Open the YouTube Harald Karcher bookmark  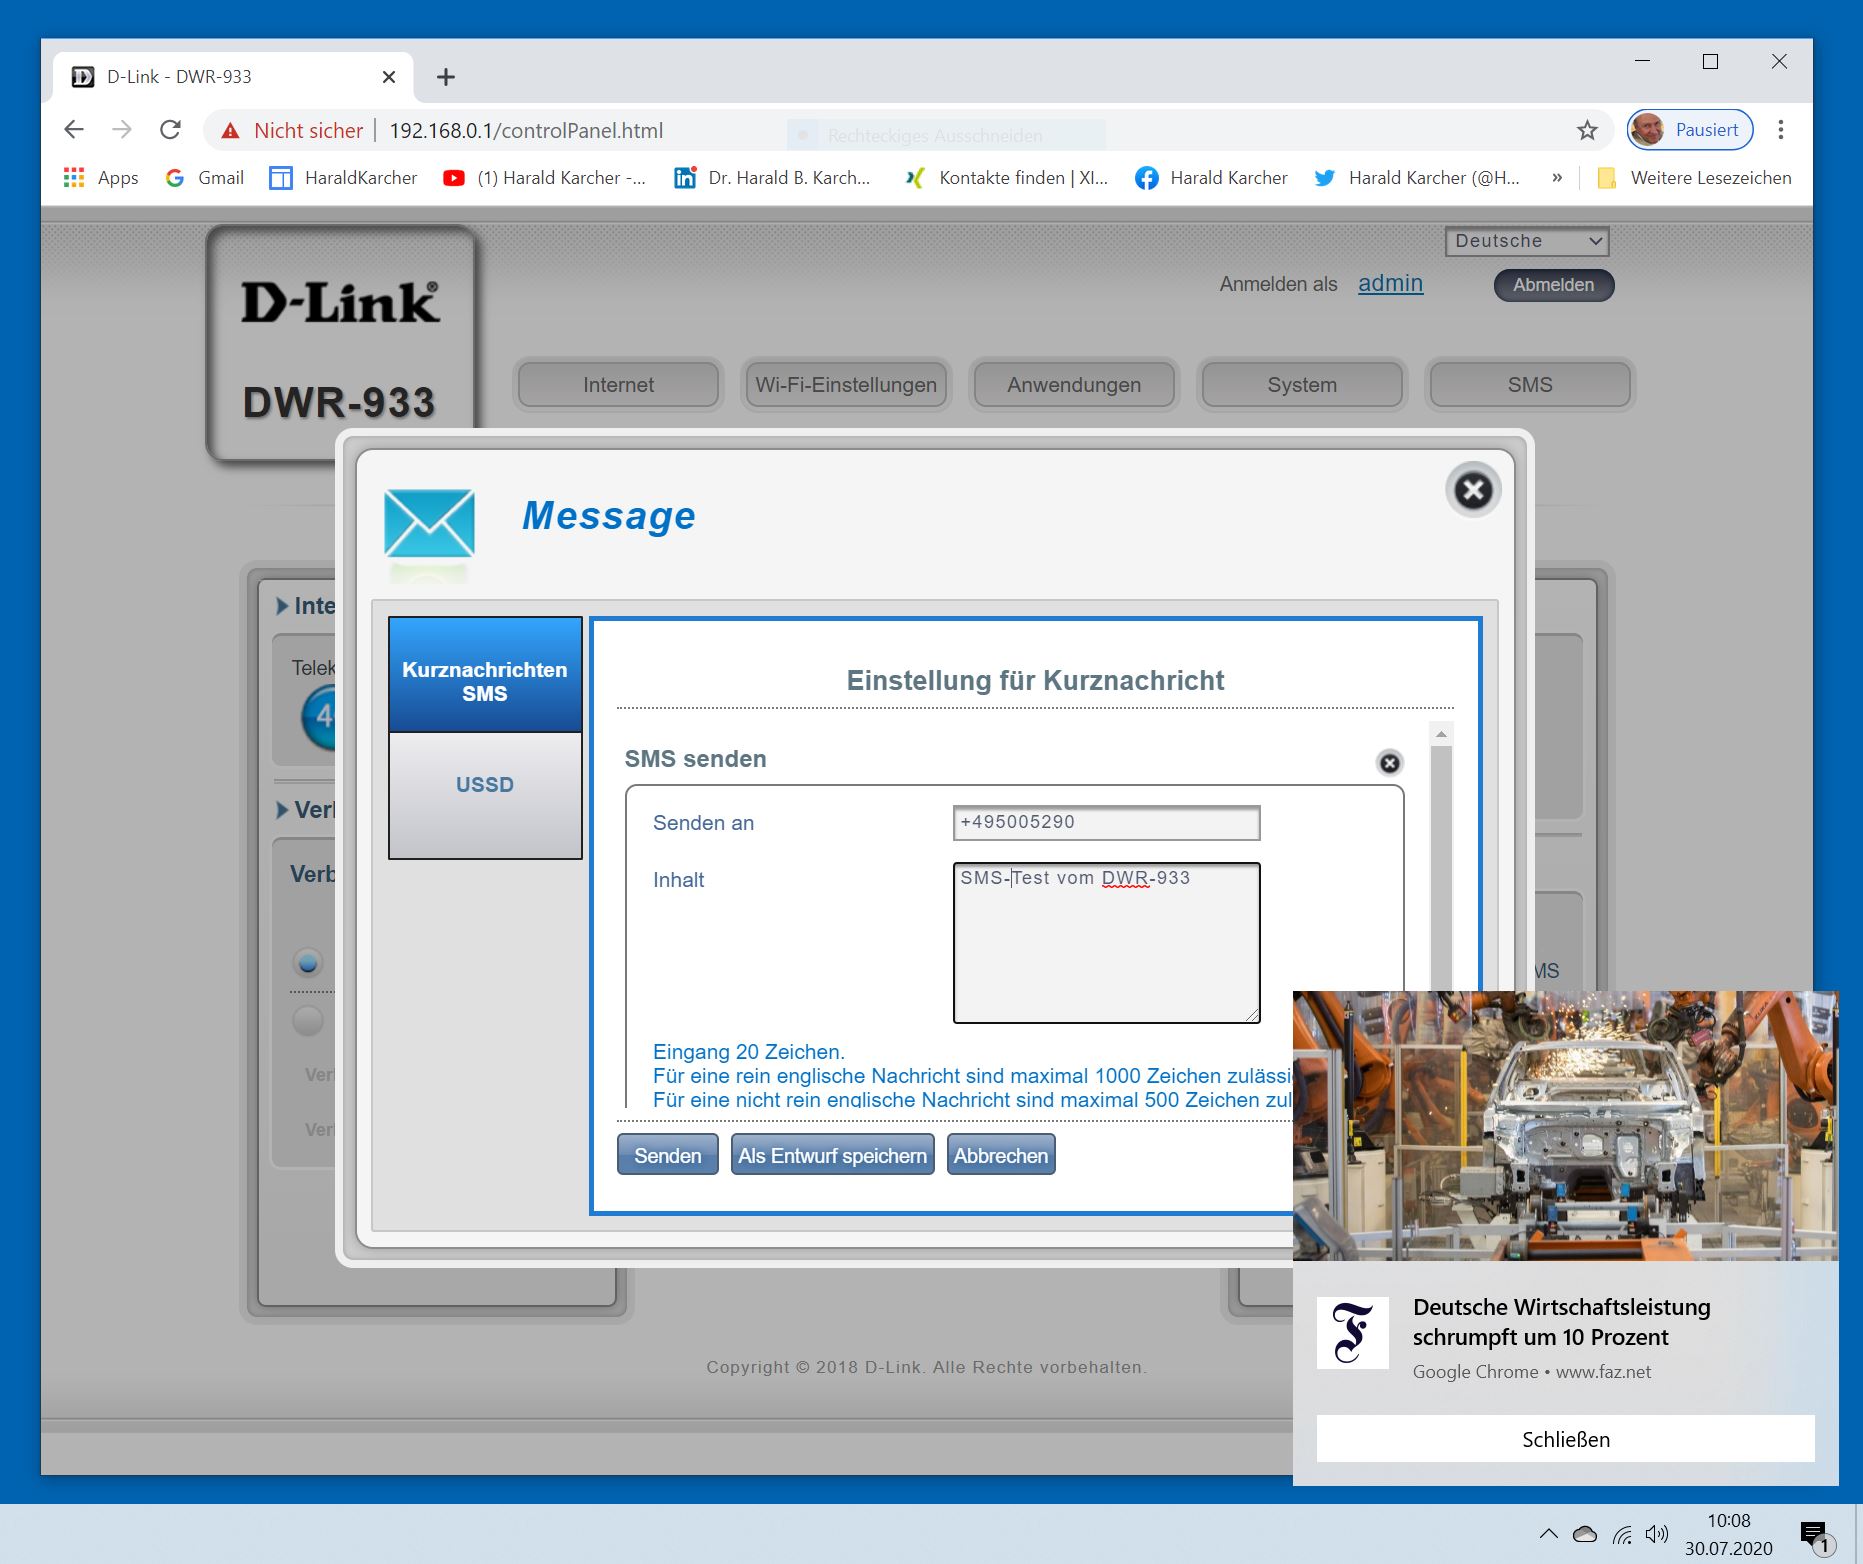545,178
